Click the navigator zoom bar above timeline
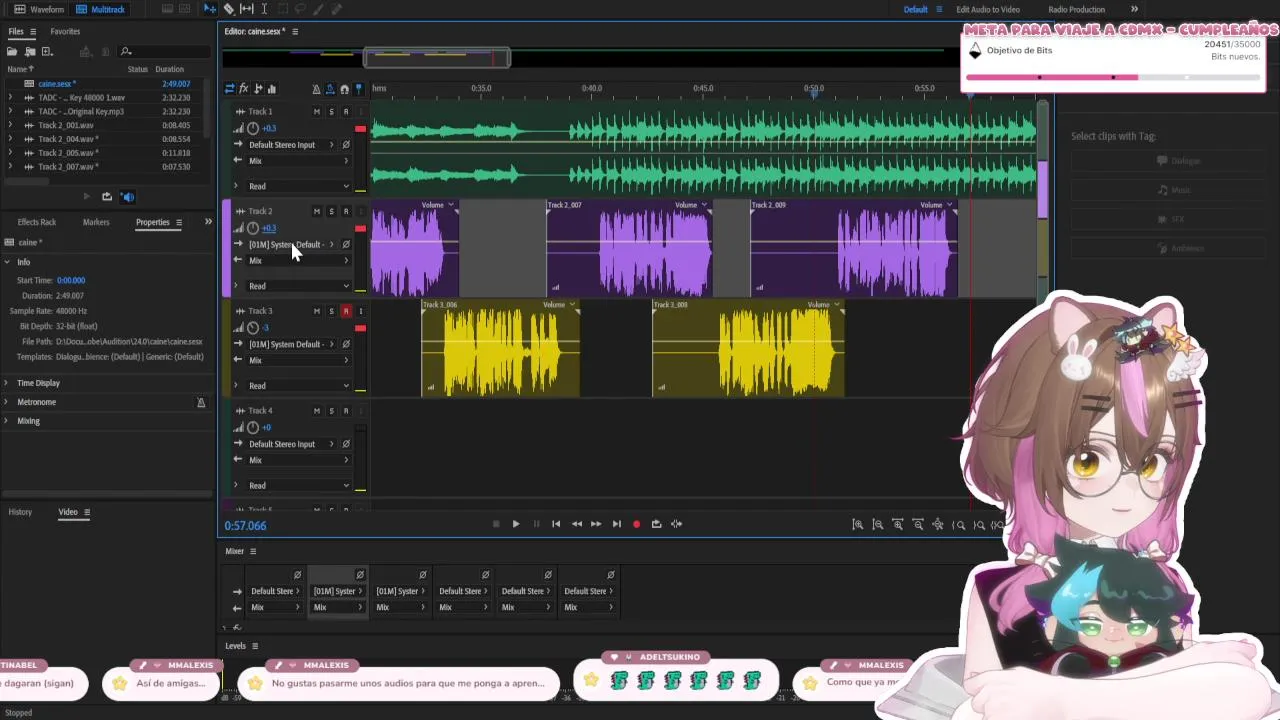 click(x=437, y=58)
